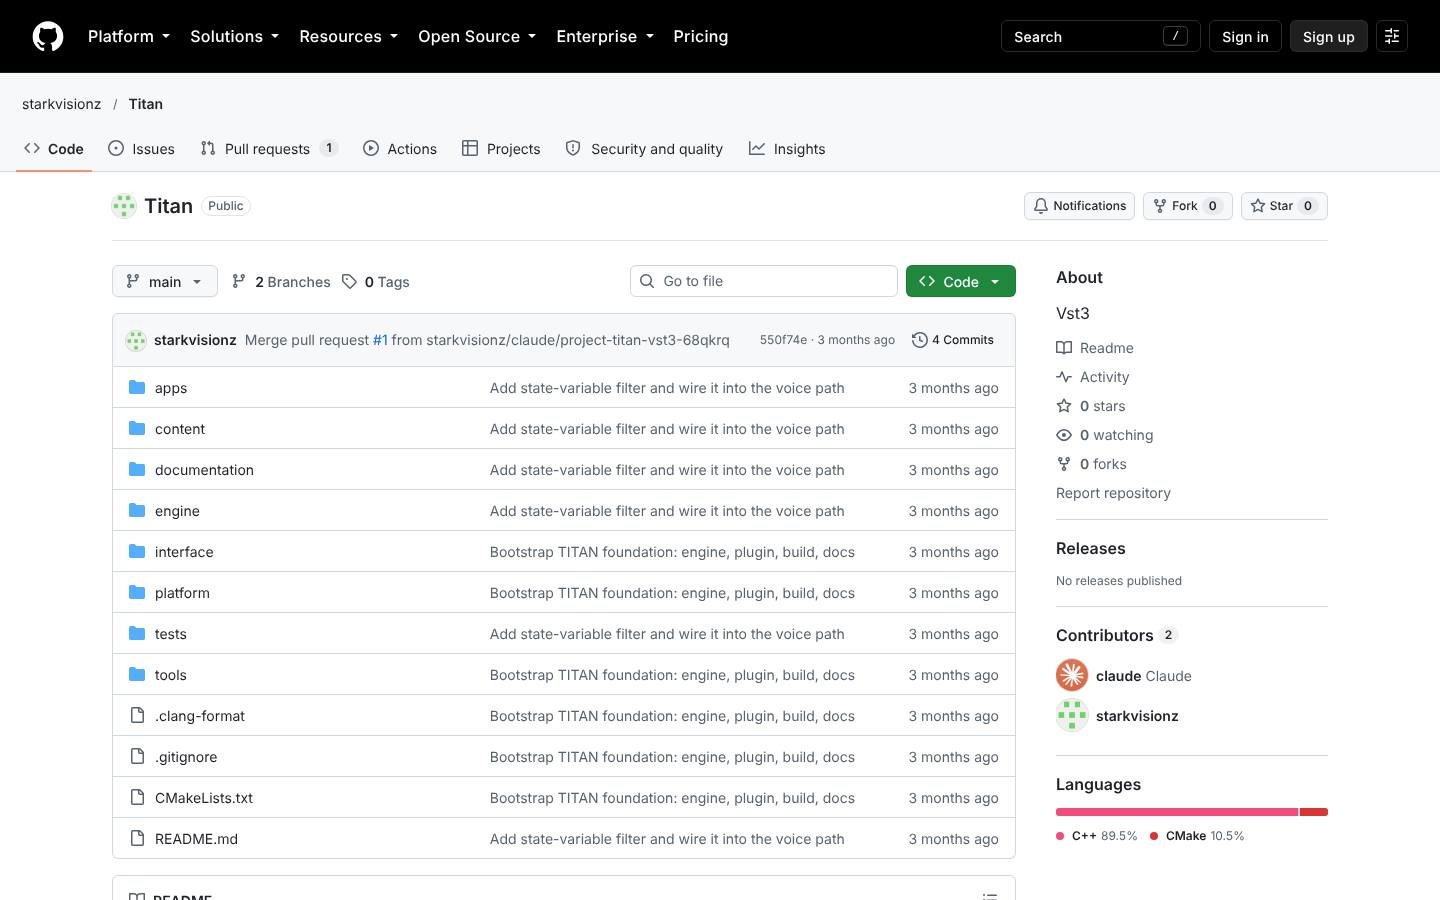Image resolution: width=1440 pixels, height=900 pixels.
Task: Click the Sign up button
Action: (1328, 36)
